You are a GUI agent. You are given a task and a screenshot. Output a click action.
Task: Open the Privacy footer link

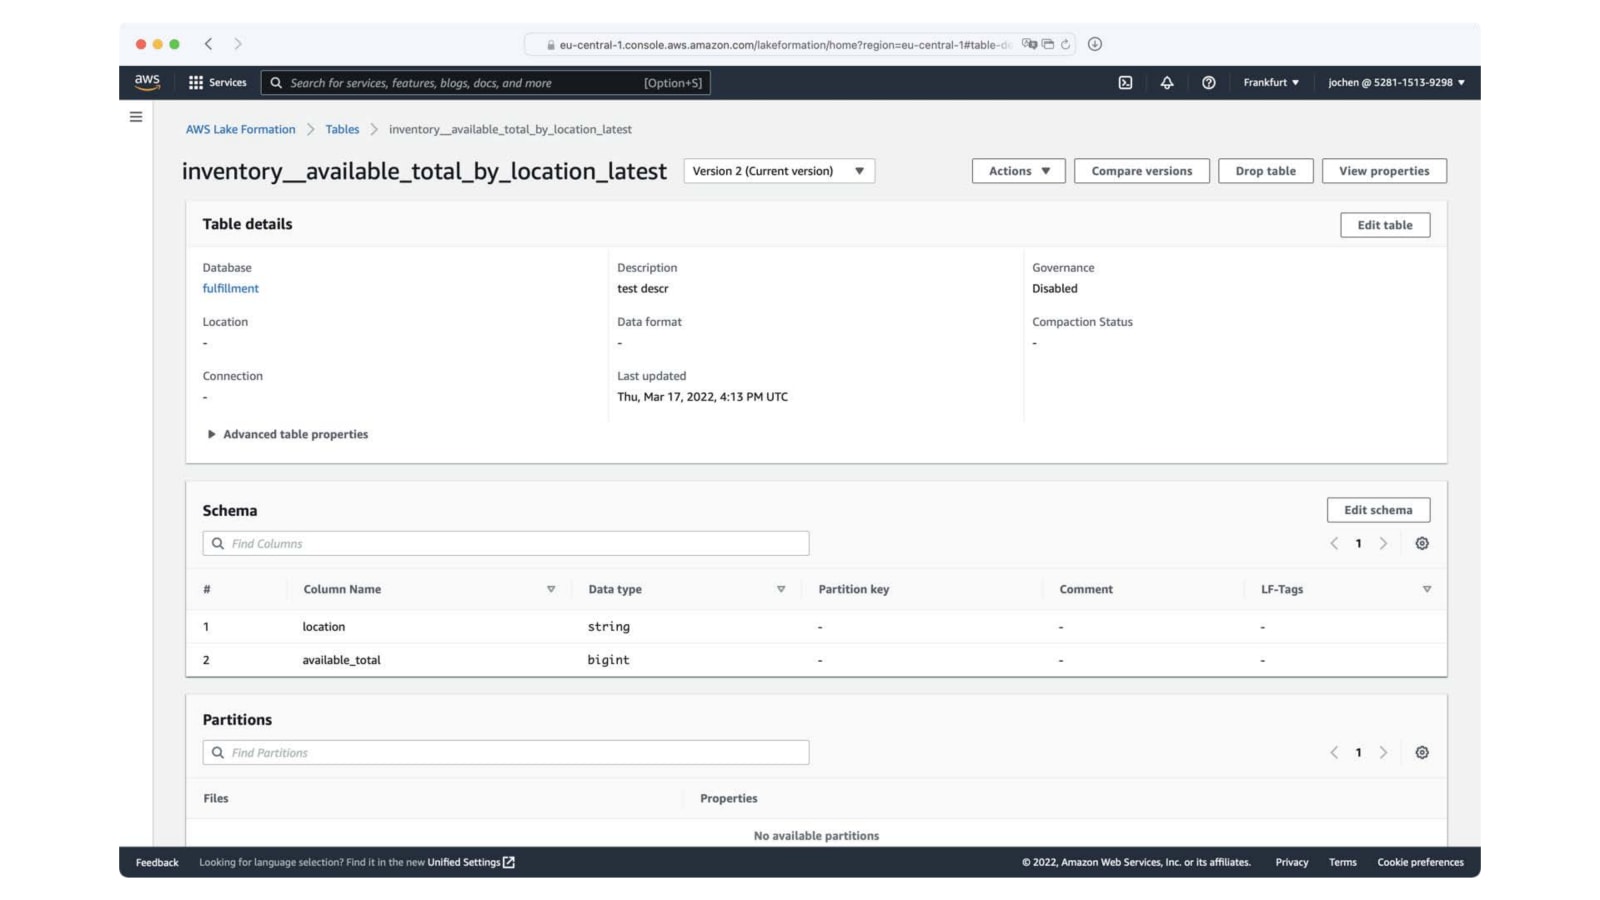coord(1292,863)
